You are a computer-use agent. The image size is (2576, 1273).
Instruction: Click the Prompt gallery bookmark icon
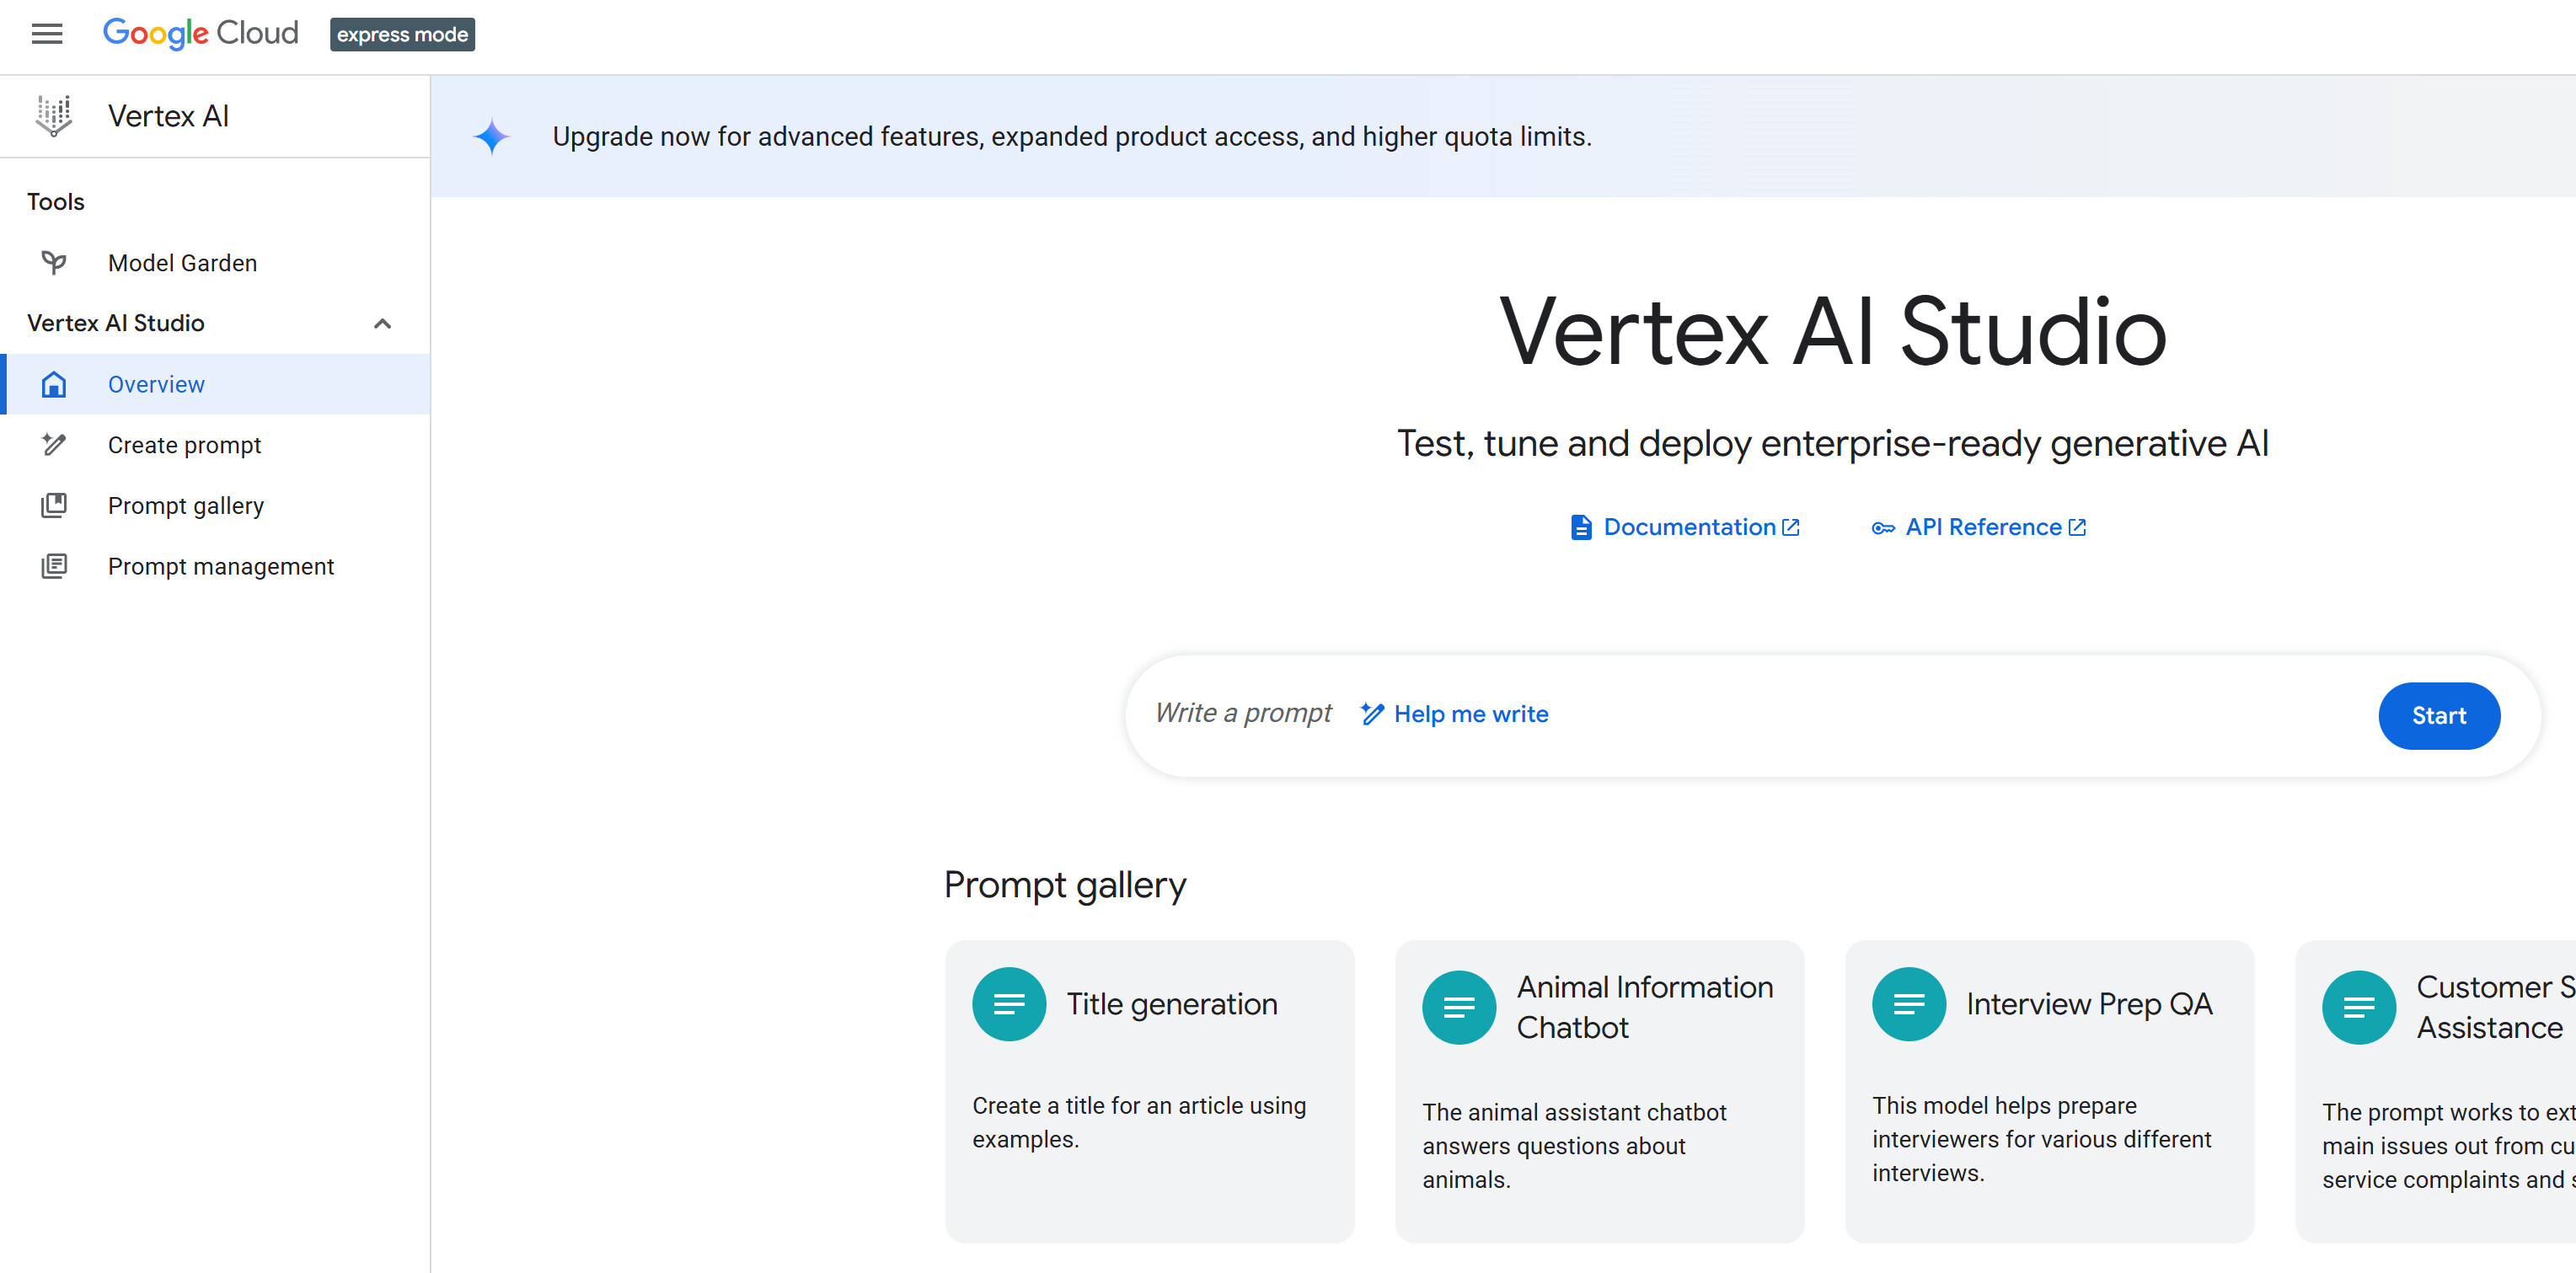pos(54,506)
